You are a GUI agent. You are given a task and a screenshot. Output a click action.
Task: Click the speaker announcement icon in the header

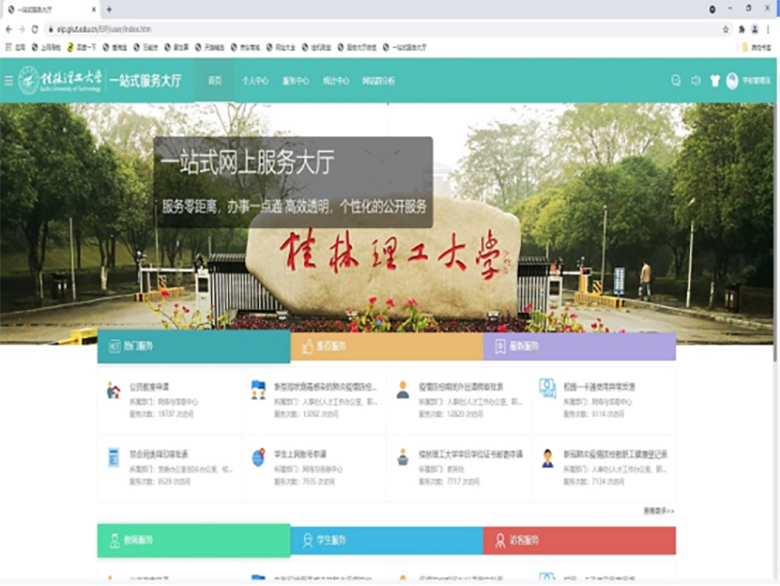point(696,81)
